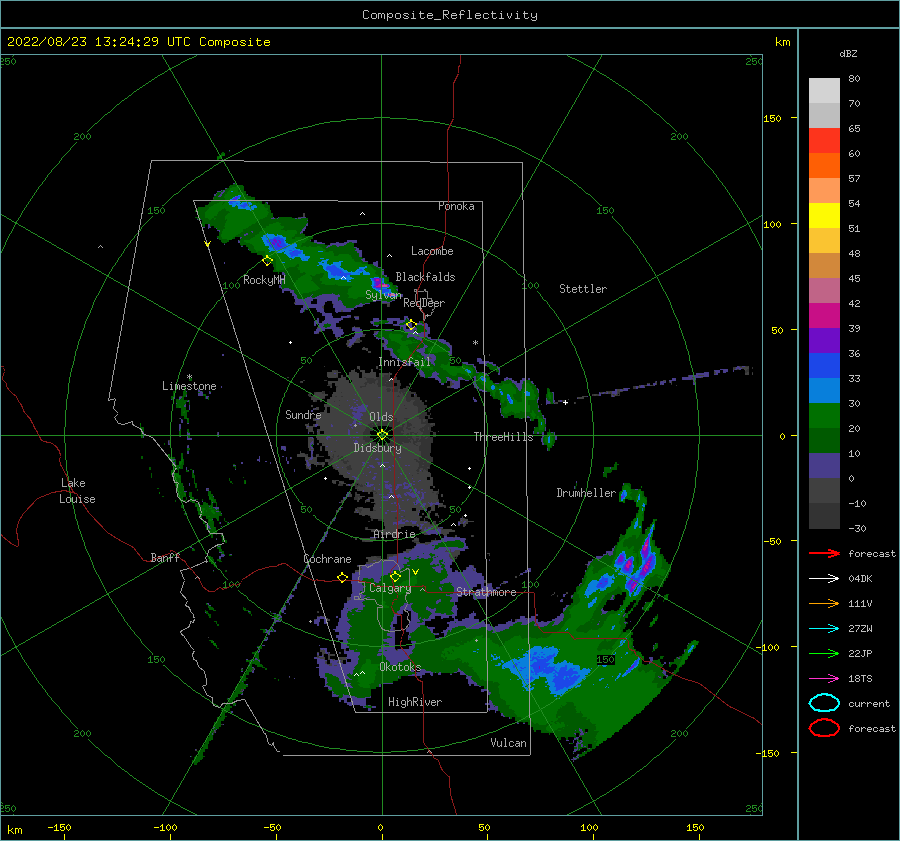Click the Banff label
Viewport: 900px width, 841px height.
tap(165, 558)
